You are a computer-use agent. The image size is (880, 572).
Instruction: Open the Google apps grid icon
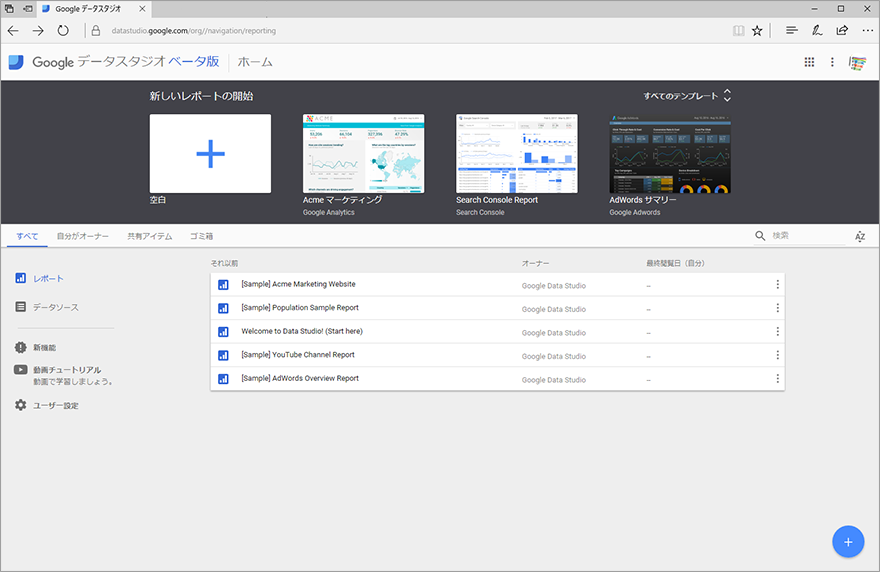pos(809,62)
